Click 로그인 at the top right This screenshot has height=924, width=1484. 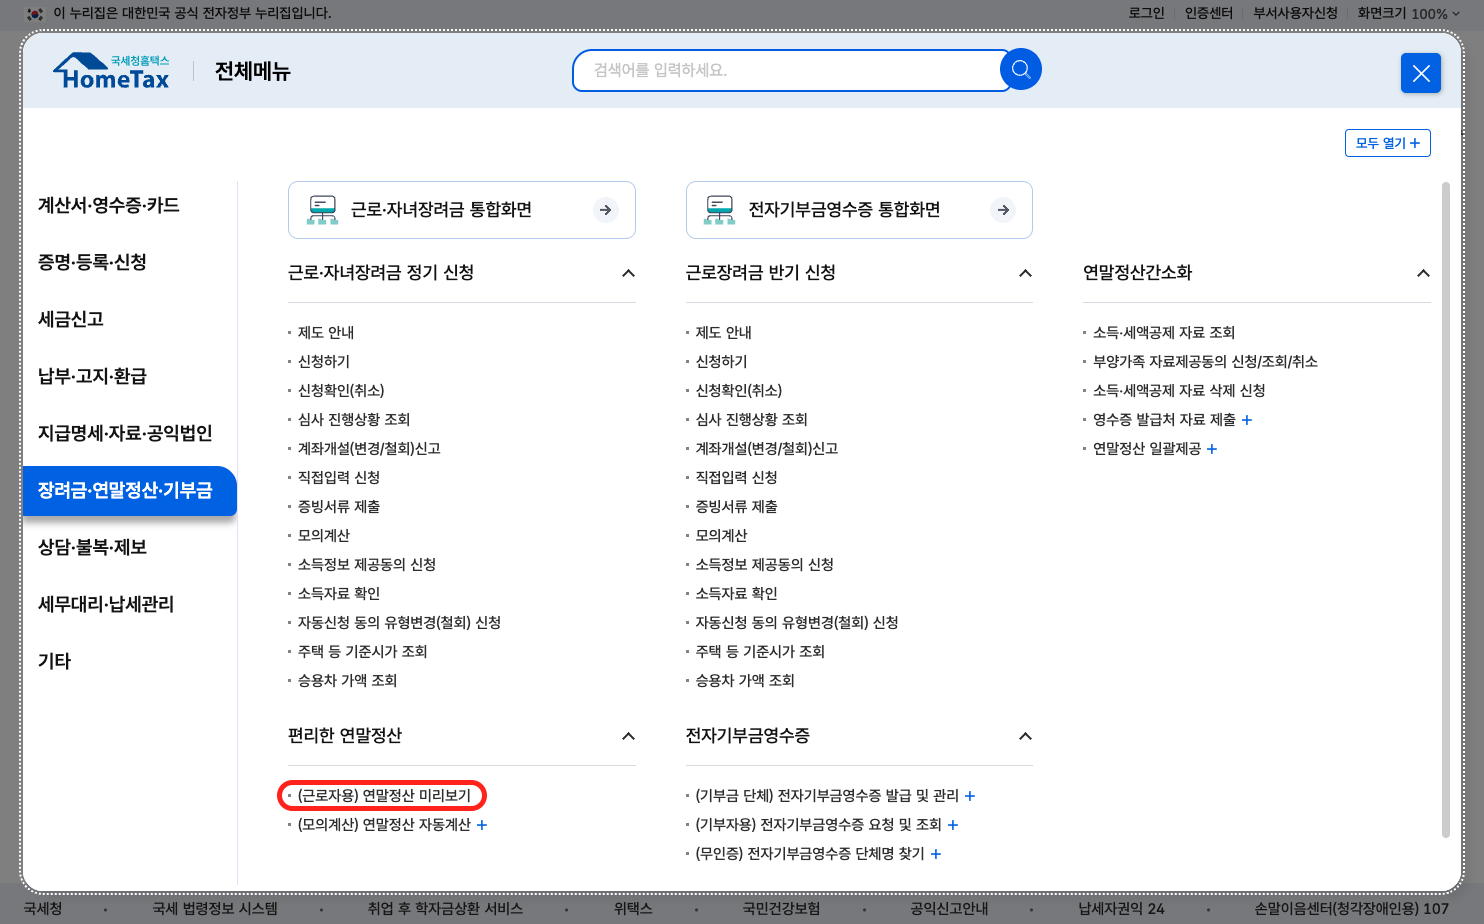1146,14
